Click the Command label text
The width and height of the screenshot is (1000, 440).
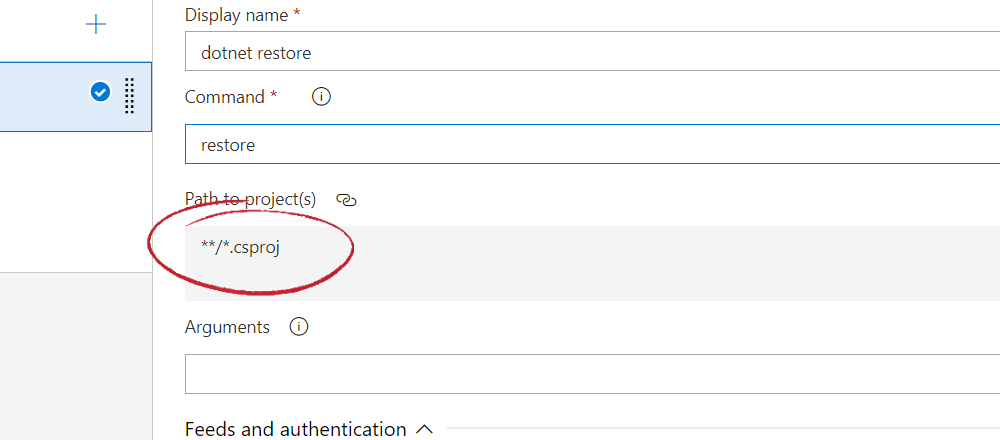(225, 97)
